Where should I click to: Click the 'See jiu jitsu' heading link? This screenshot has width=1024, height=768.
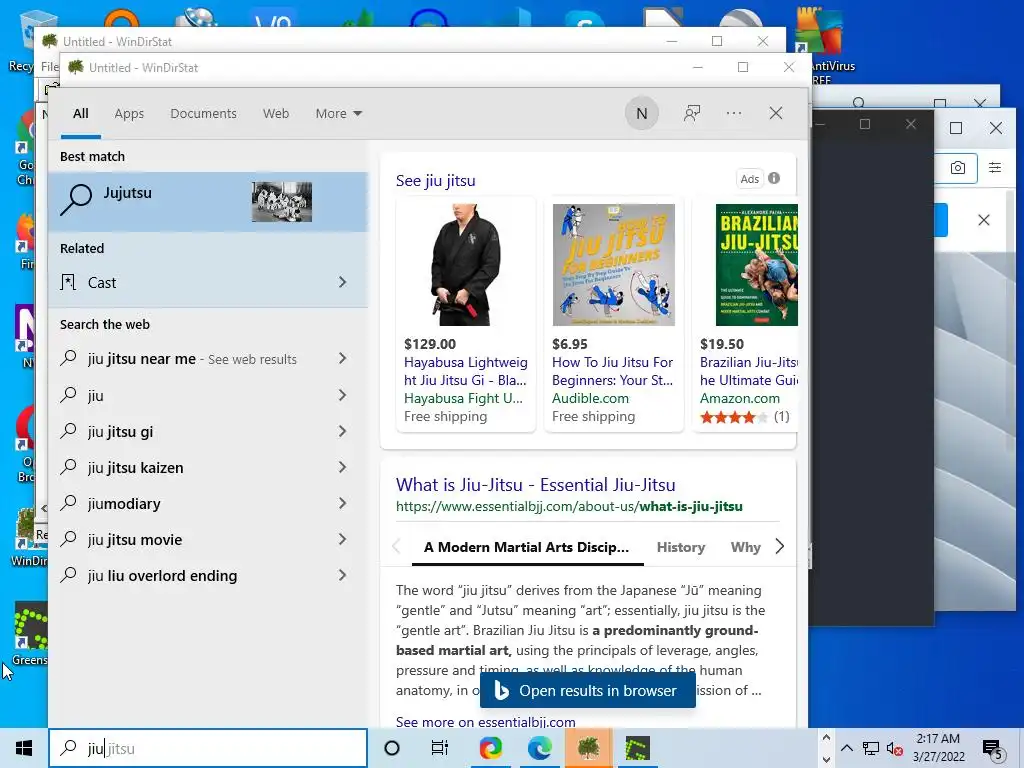436,181
